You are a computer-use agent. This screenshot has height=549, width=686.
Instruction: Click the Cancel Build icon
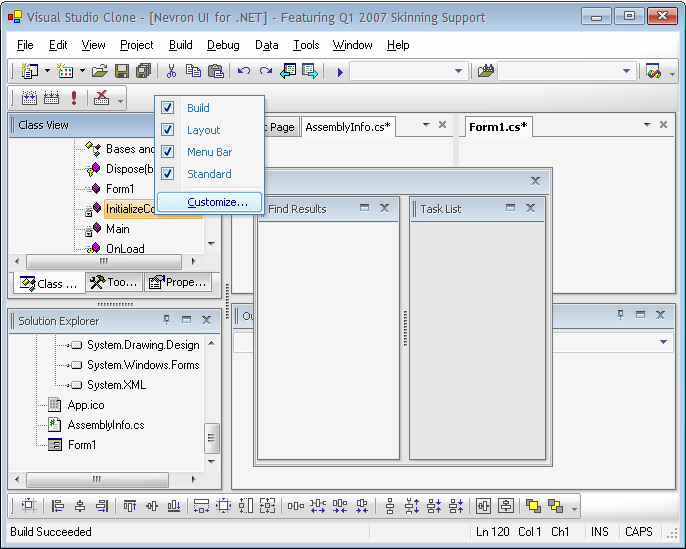click(x=101, y=98)
